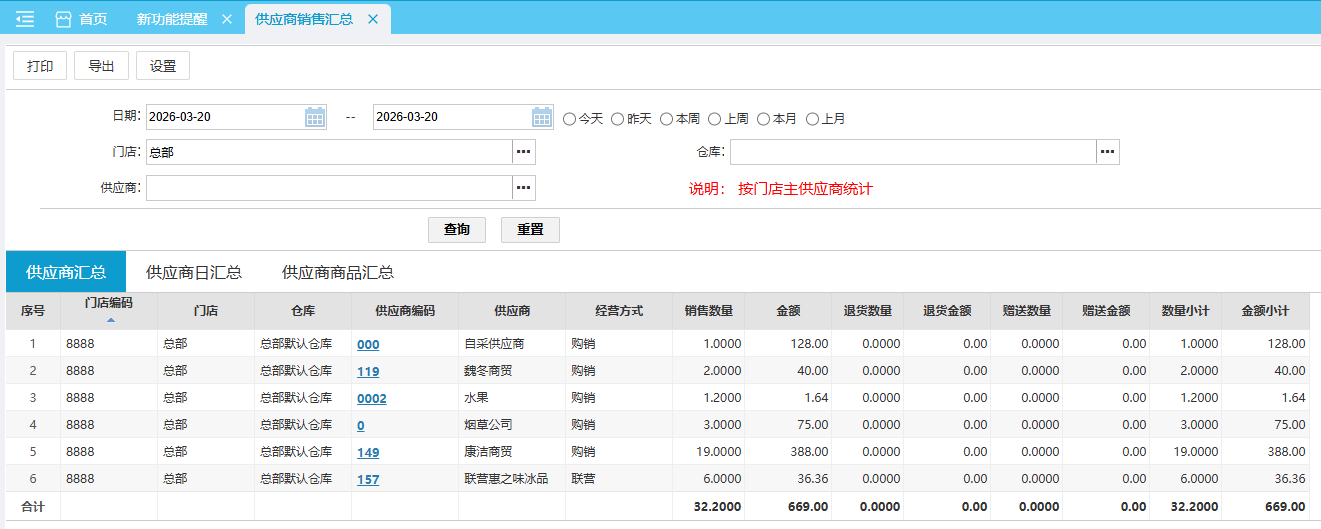Image resolution: width=1321 pixels, height=529 pixels.
Task: Click the 查询 button
Action: pos(457,229)
